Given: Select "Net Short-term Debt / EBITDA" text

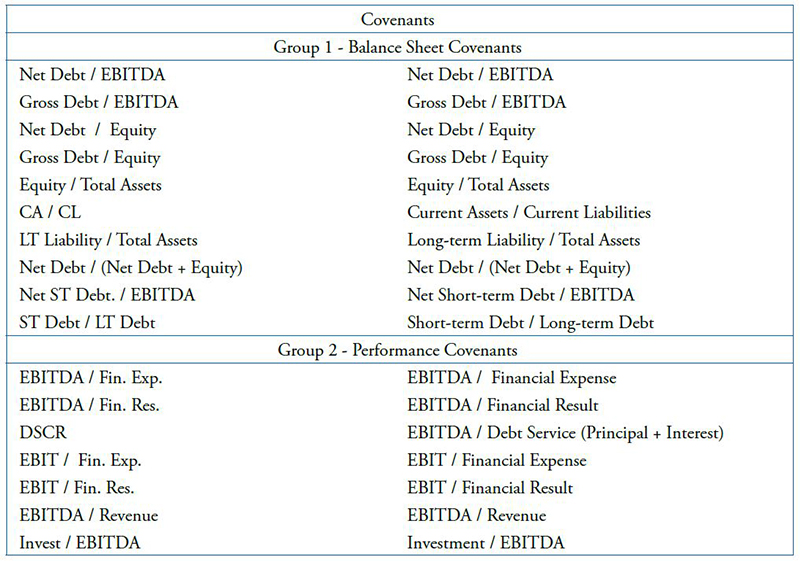Looking at the screenshot, I should [x=520, y=295].
